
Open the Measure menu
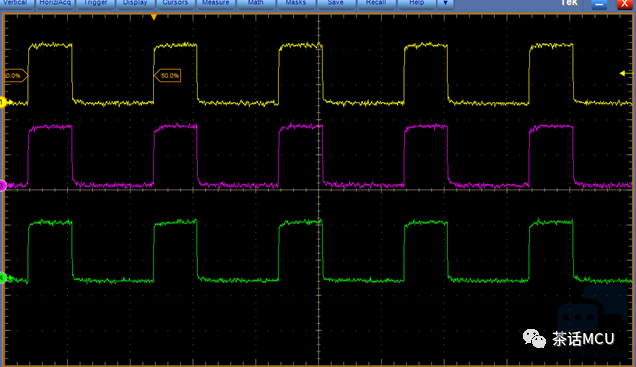pos(215,3)
